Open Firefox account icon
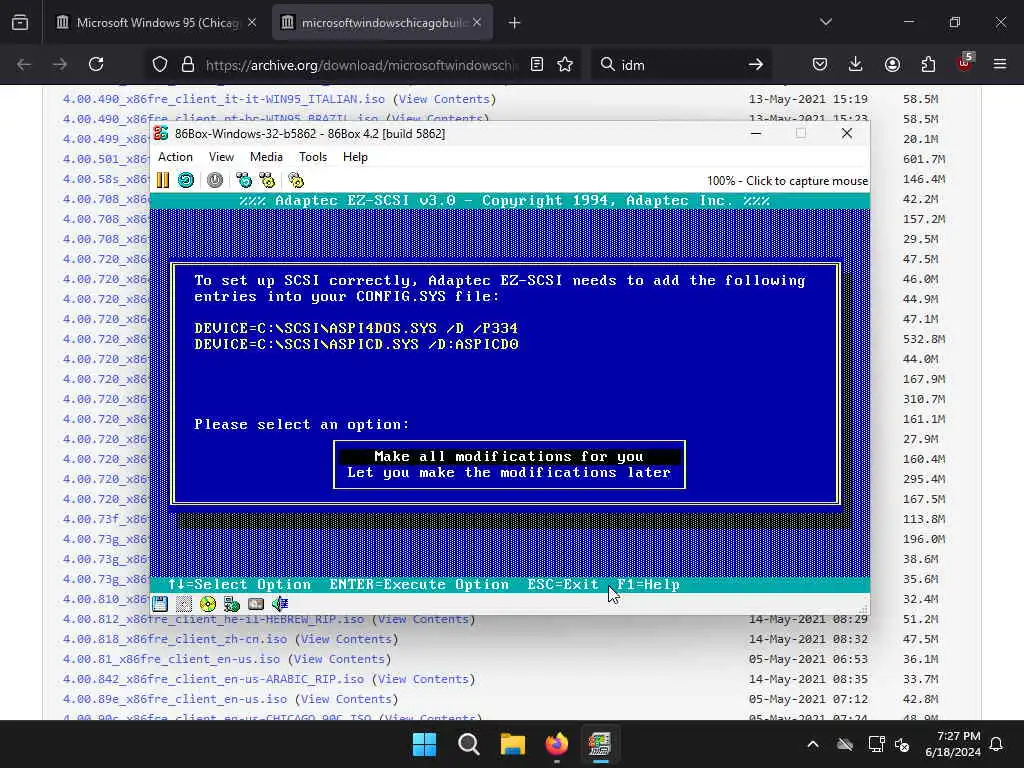The width and height of the screenshot is (1024, 768). coord(892,64)
